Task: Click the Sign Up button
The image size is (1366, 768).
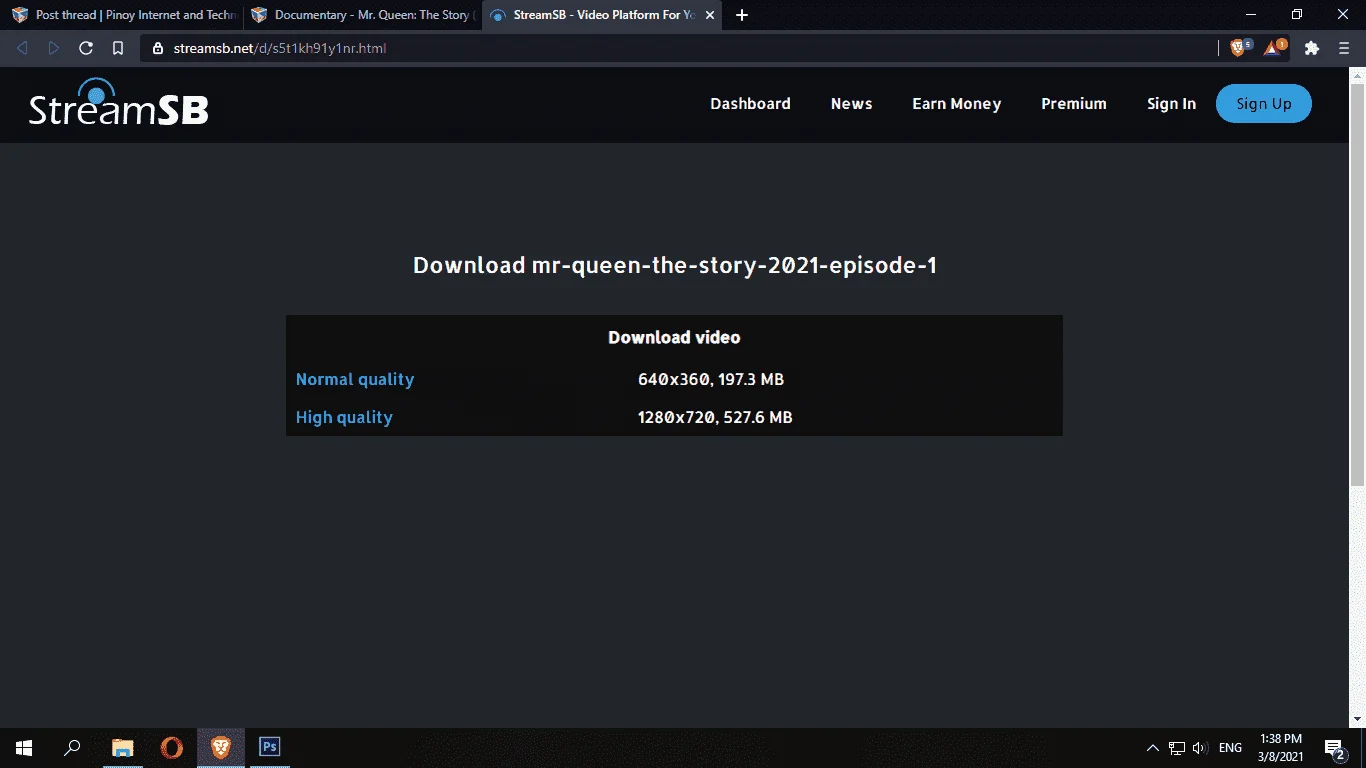Action: click(x=1264, y=104)
